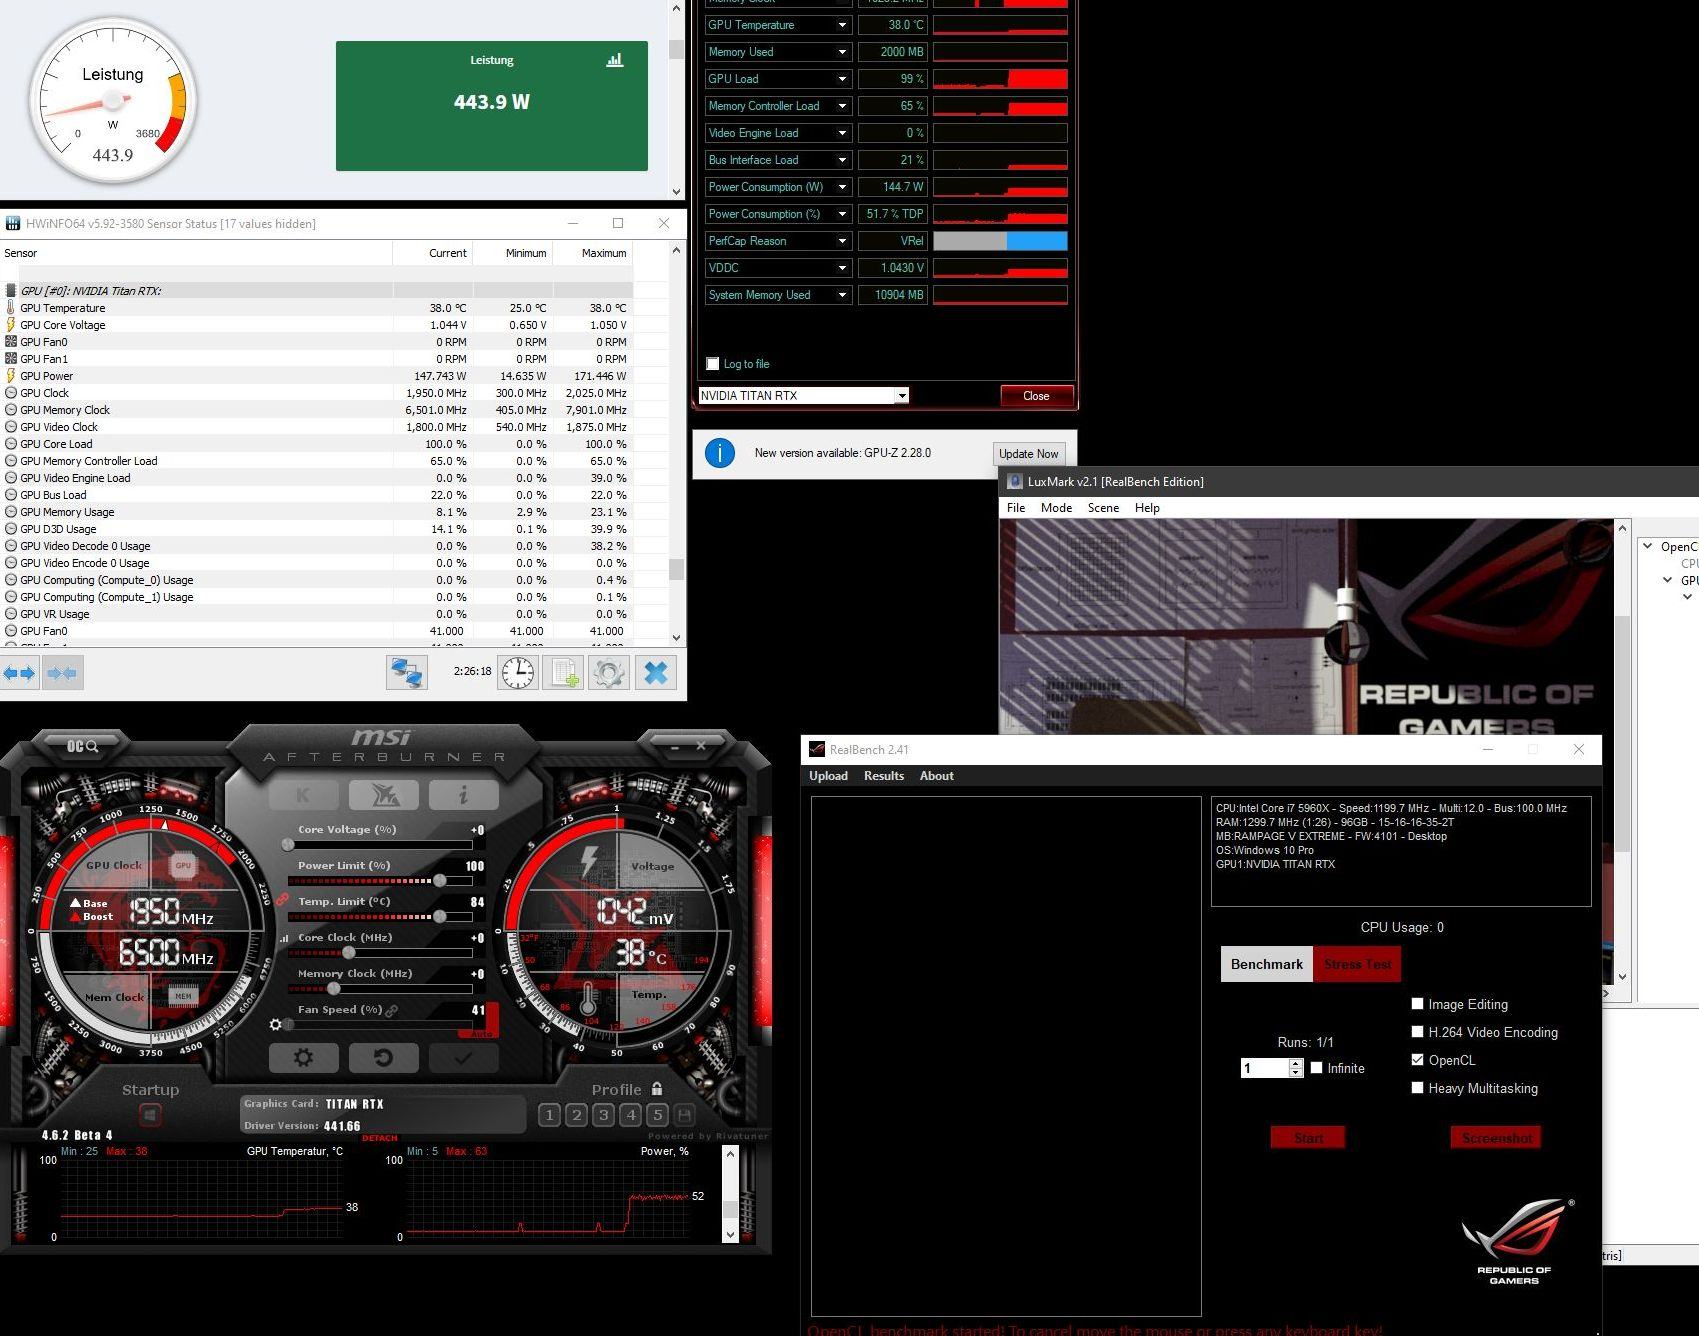Open the Mode menu in LuxMark

pos(1056,508)
